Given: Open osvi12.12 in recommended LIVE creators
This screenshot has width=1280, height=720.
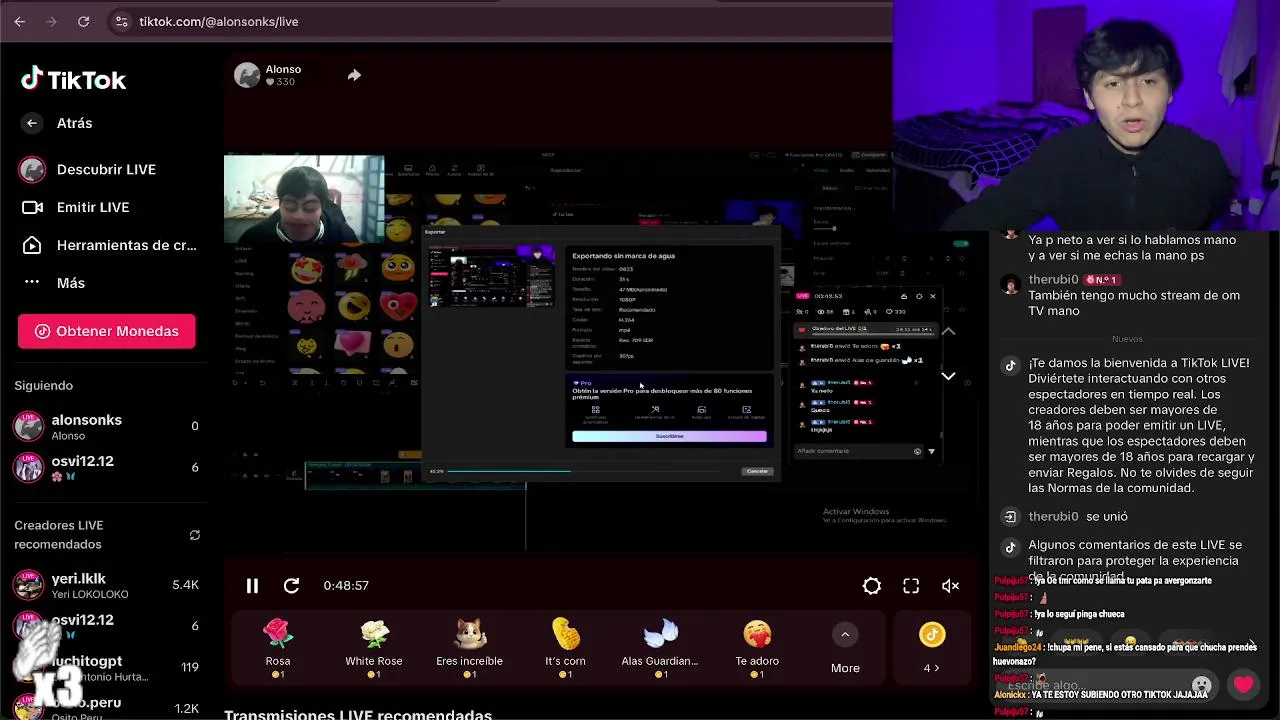Looking at the screenshot, I should point(105,627).
